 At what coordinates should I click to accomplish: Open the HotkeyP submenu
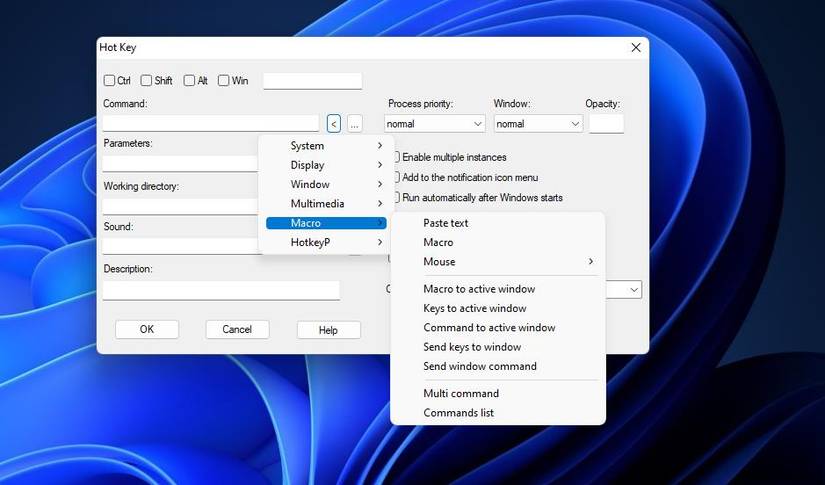(x=326, y=242)
